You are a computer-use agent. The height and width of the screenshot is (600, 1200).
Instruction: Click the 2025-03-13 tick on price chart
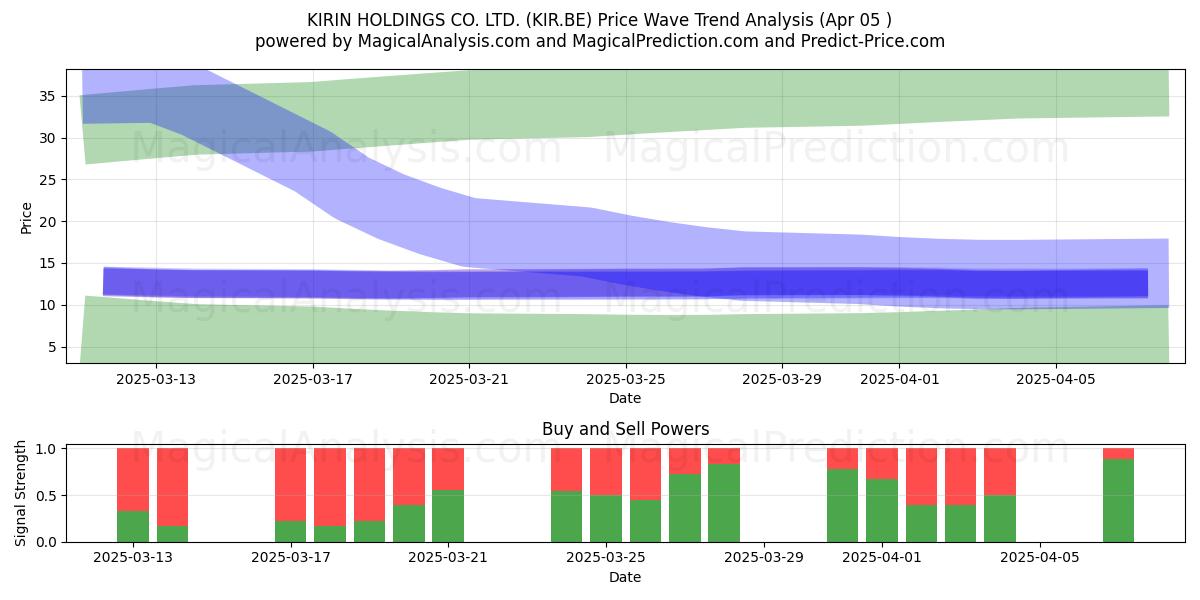[156, 379]
